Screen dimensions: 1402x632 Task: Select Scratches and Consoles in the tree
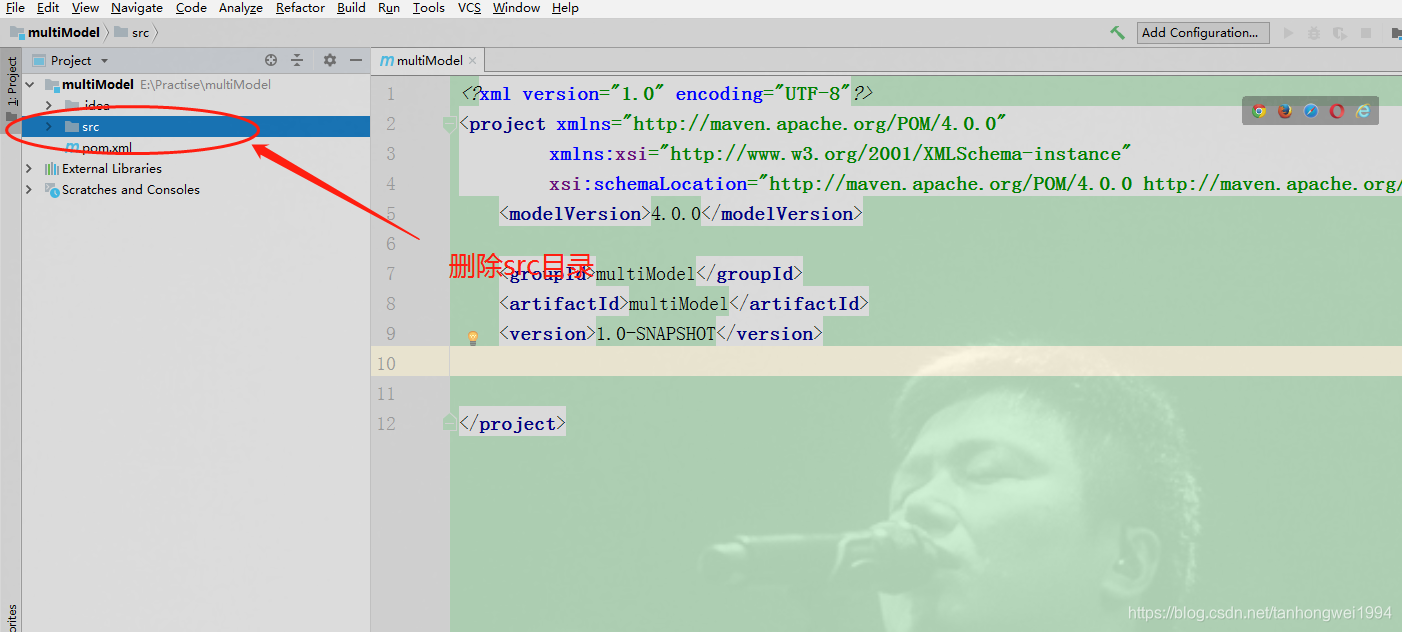pyautogui.click(x=131, y=190)
